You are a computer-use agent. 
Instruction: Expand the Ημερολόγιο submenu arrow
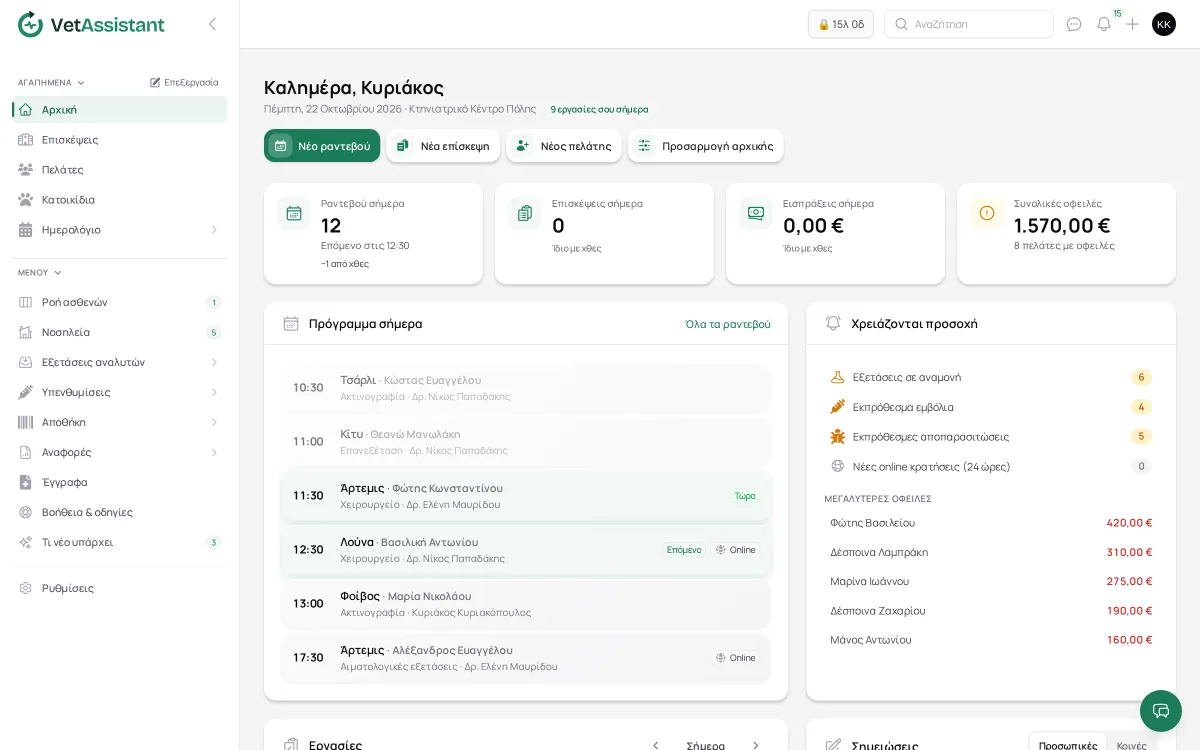[214, 230]
